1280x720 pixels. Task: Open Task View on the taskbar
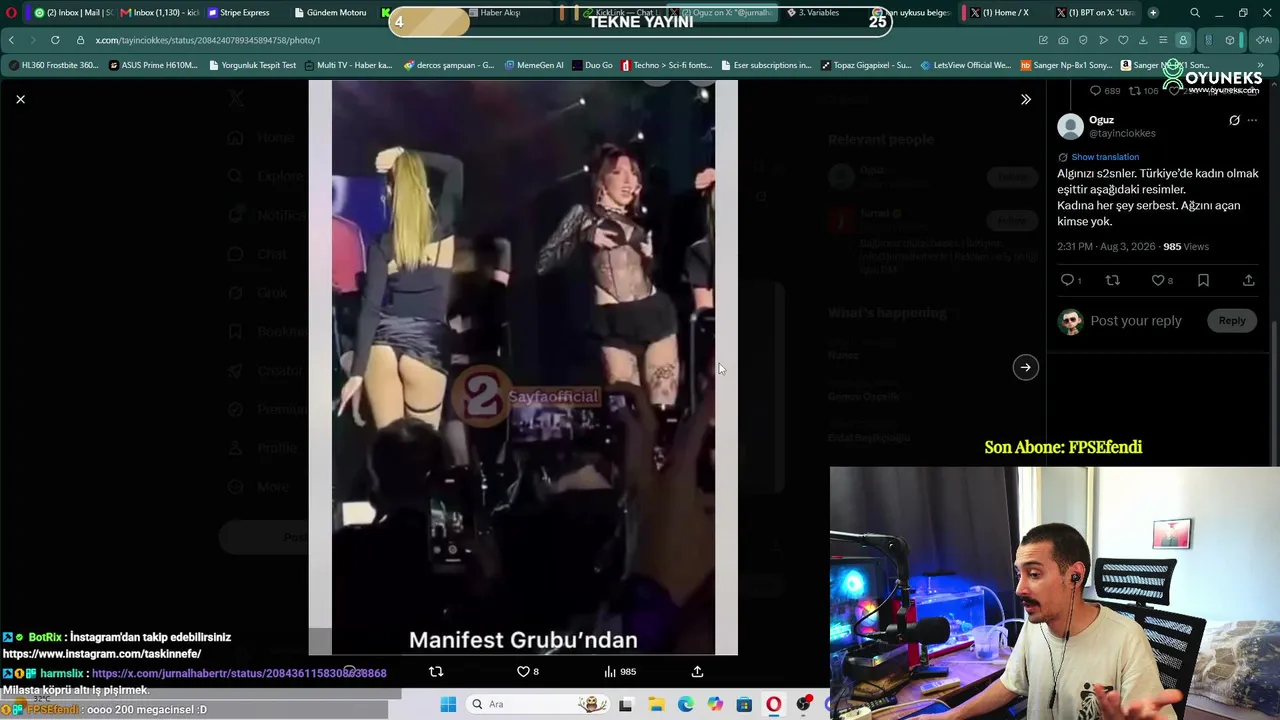[x=625, y=704]
